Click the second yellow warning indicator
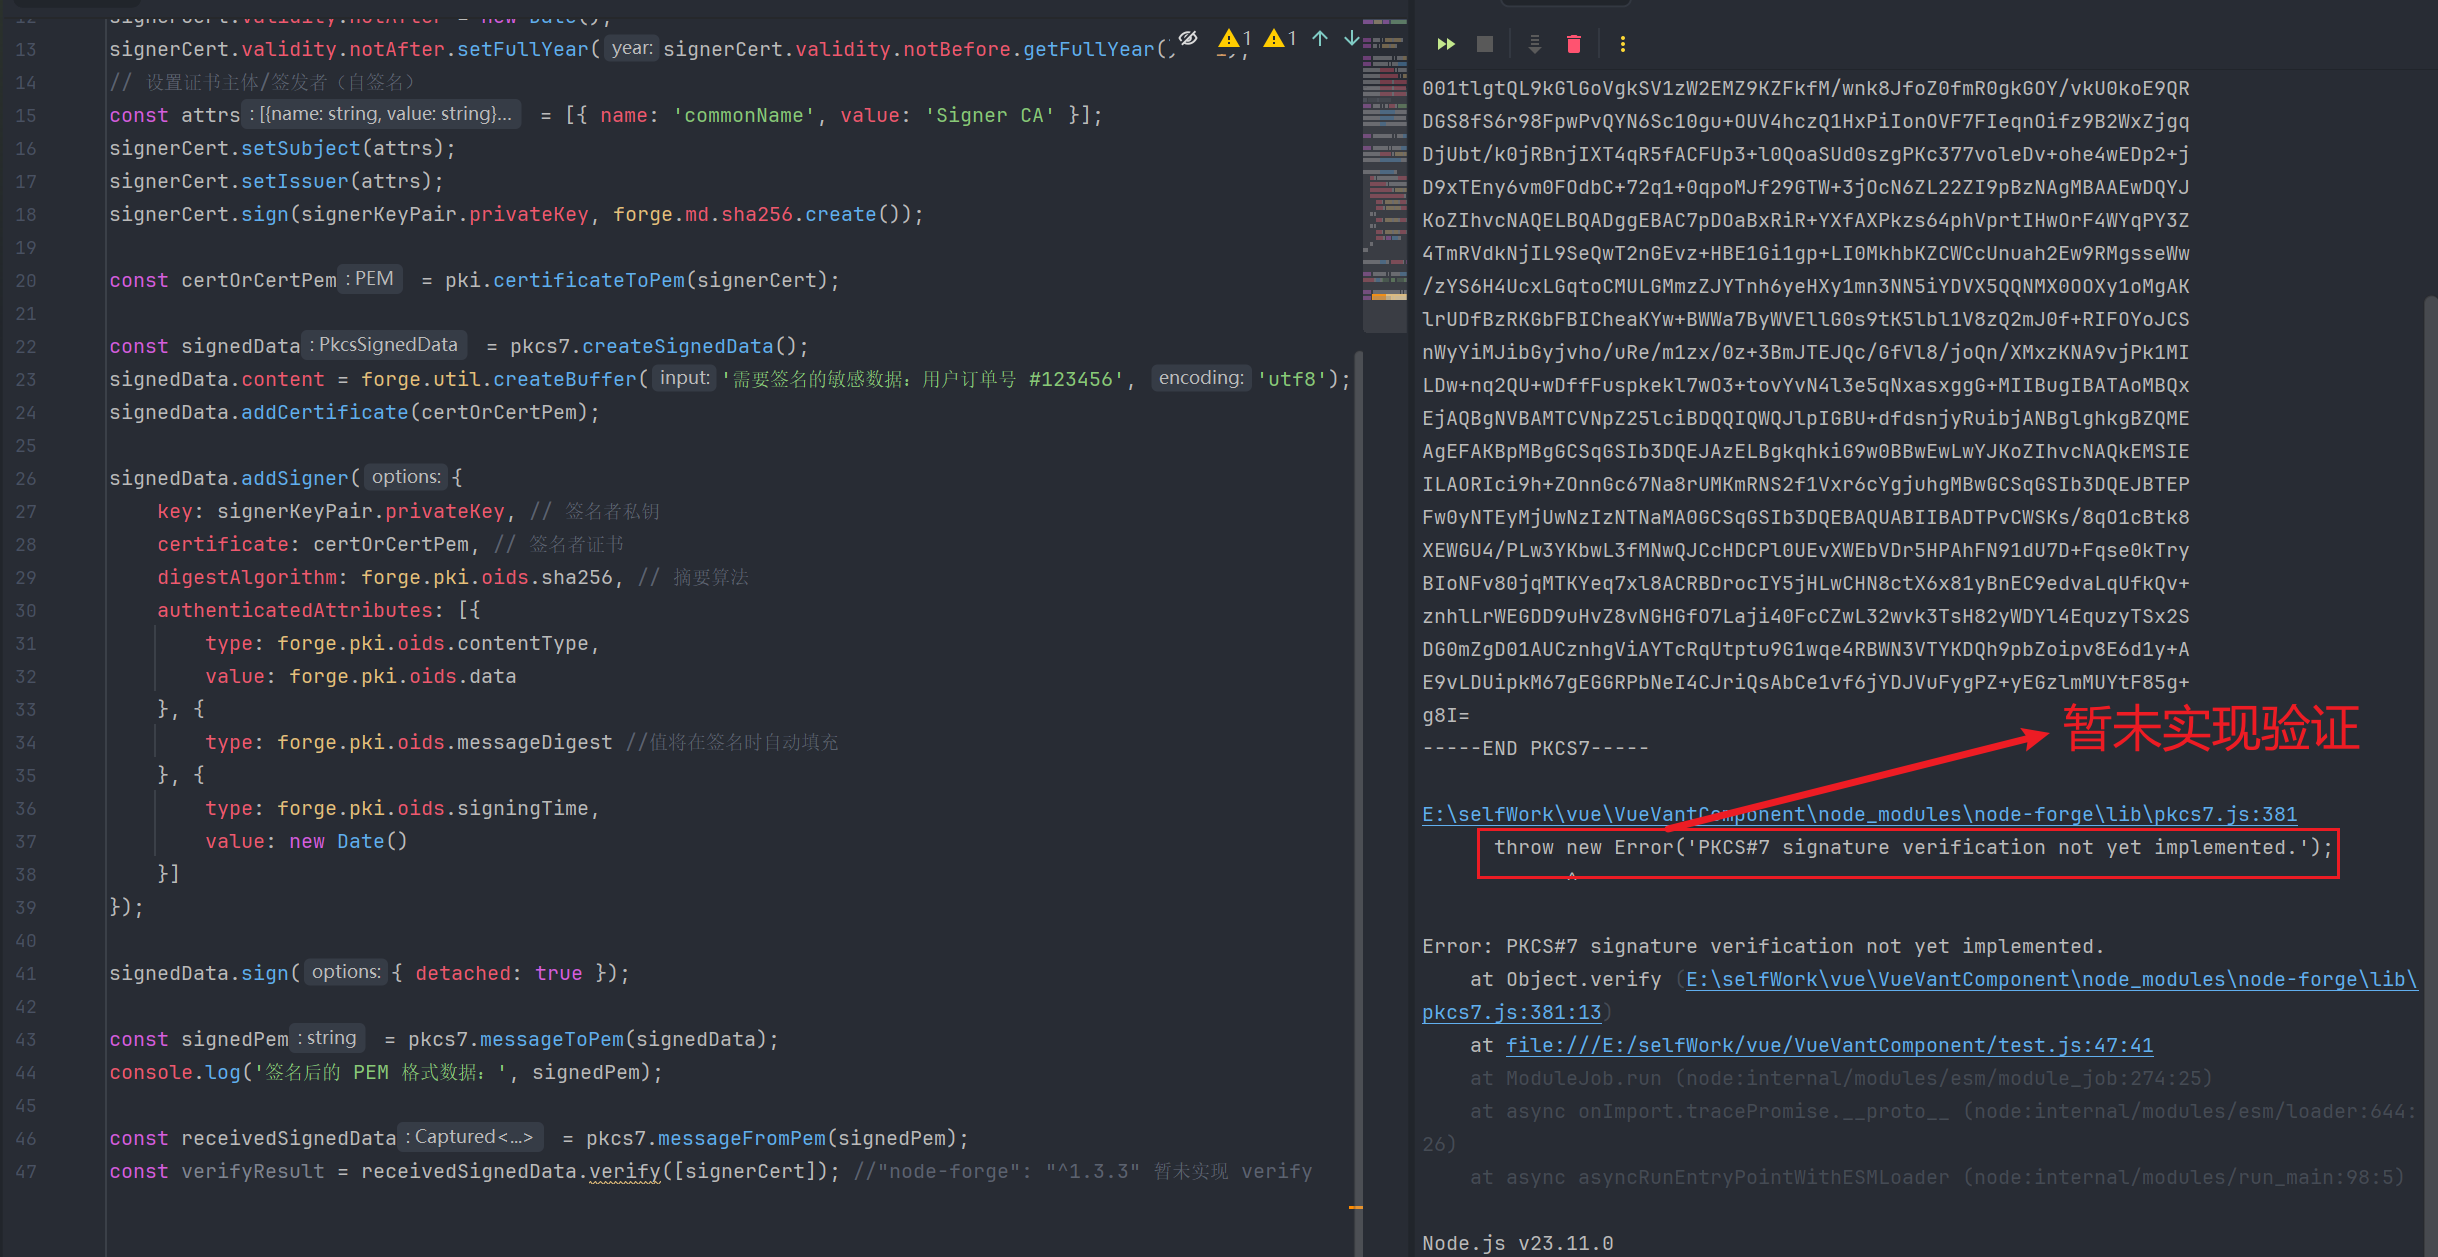The height and width of the screenshot is (1257, 2438). [x=1279, y=38]
